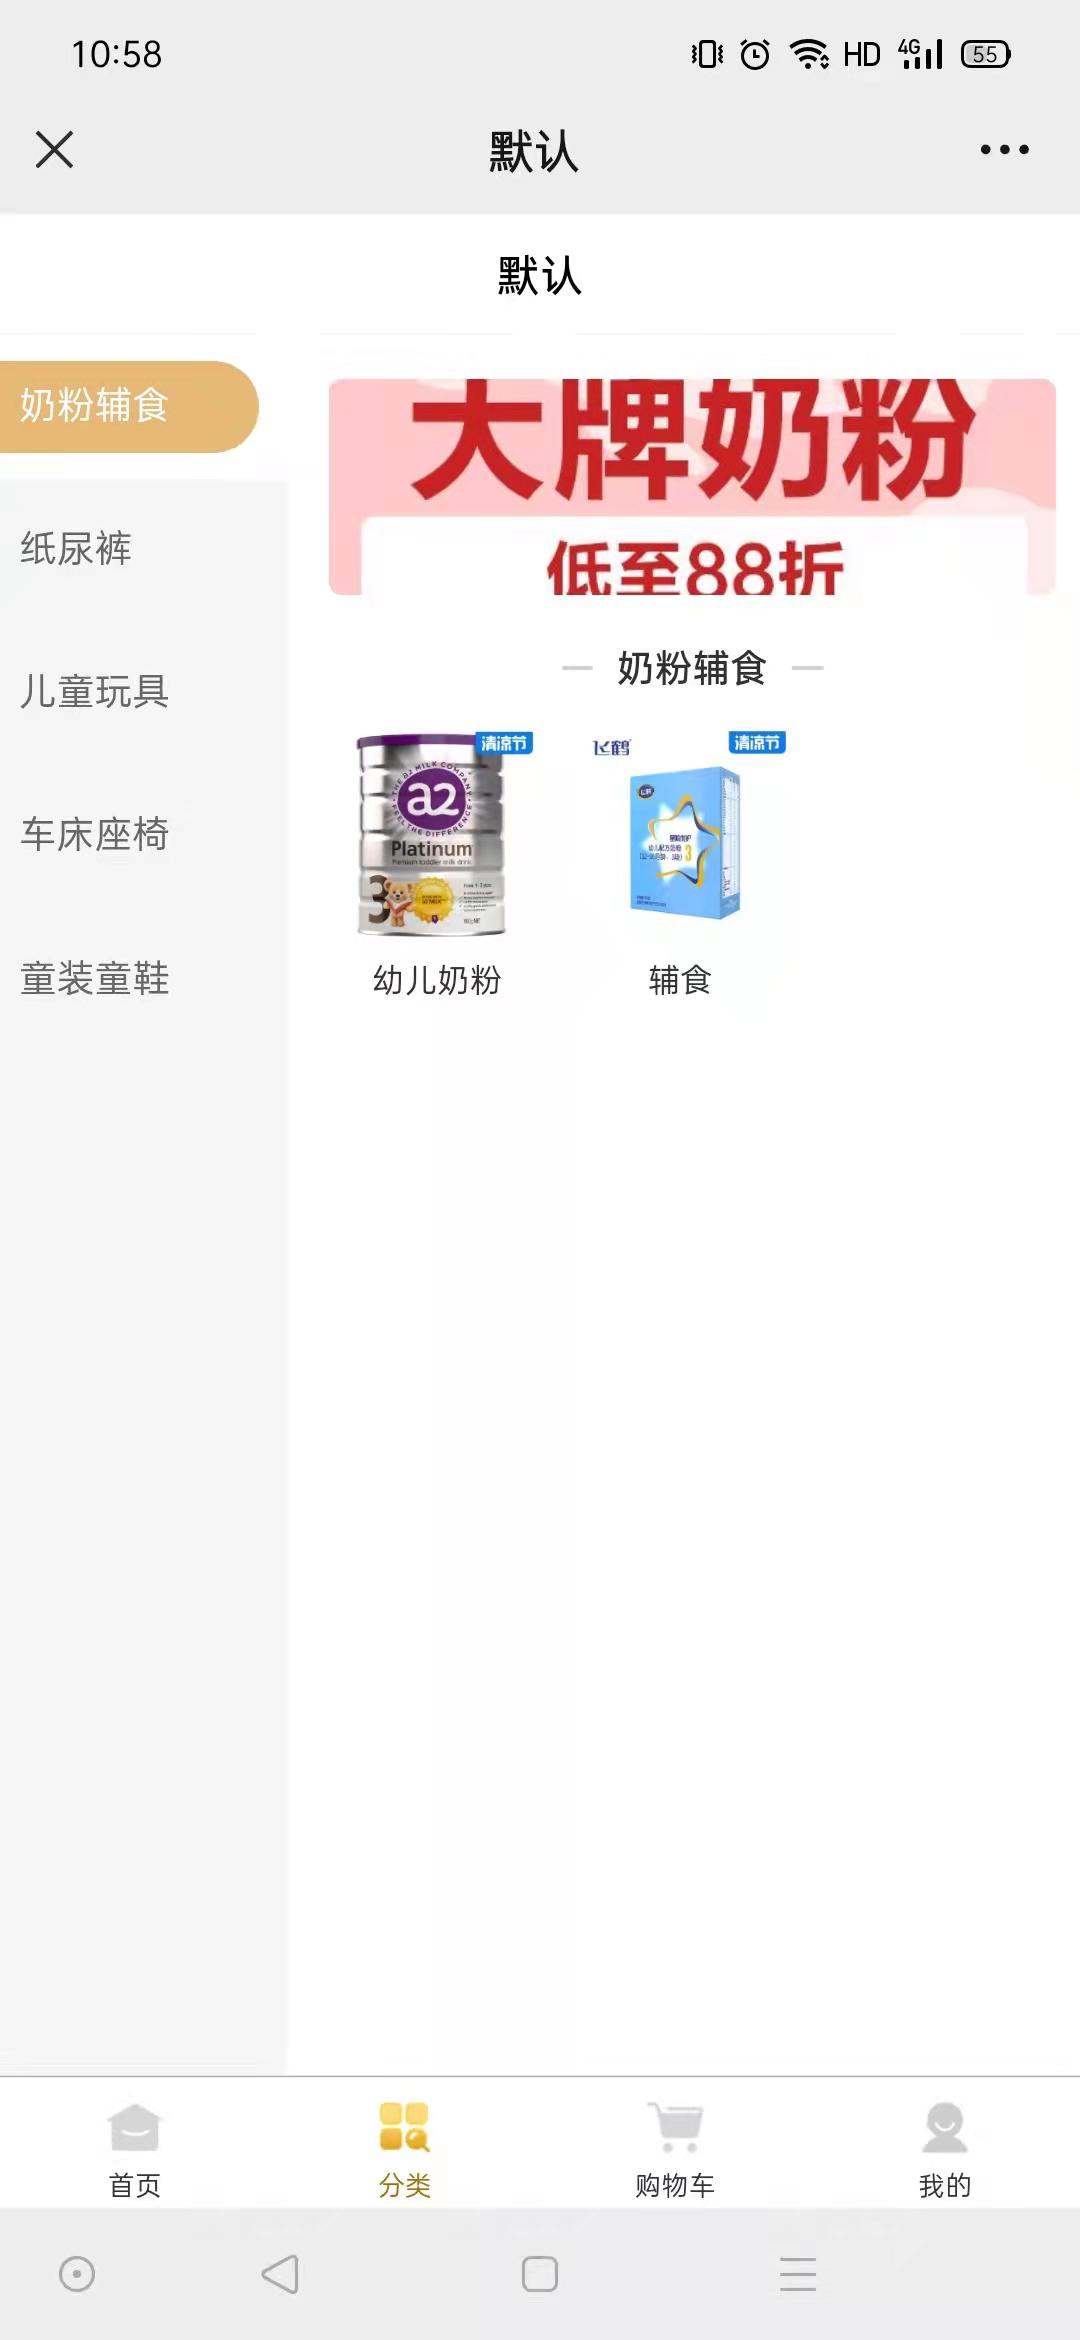This screenshot has height=2340, width=1080.
Task: Open the three-dot more options menu
Action: (1004, 150)
